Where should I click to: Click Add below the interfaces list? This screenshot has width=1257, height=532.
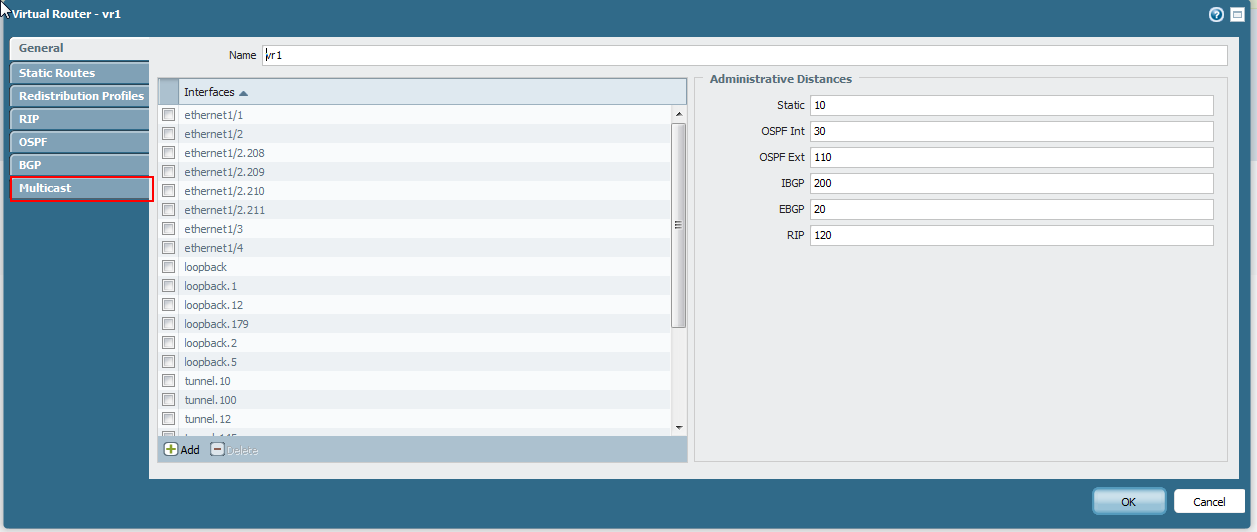click(182, 450)
